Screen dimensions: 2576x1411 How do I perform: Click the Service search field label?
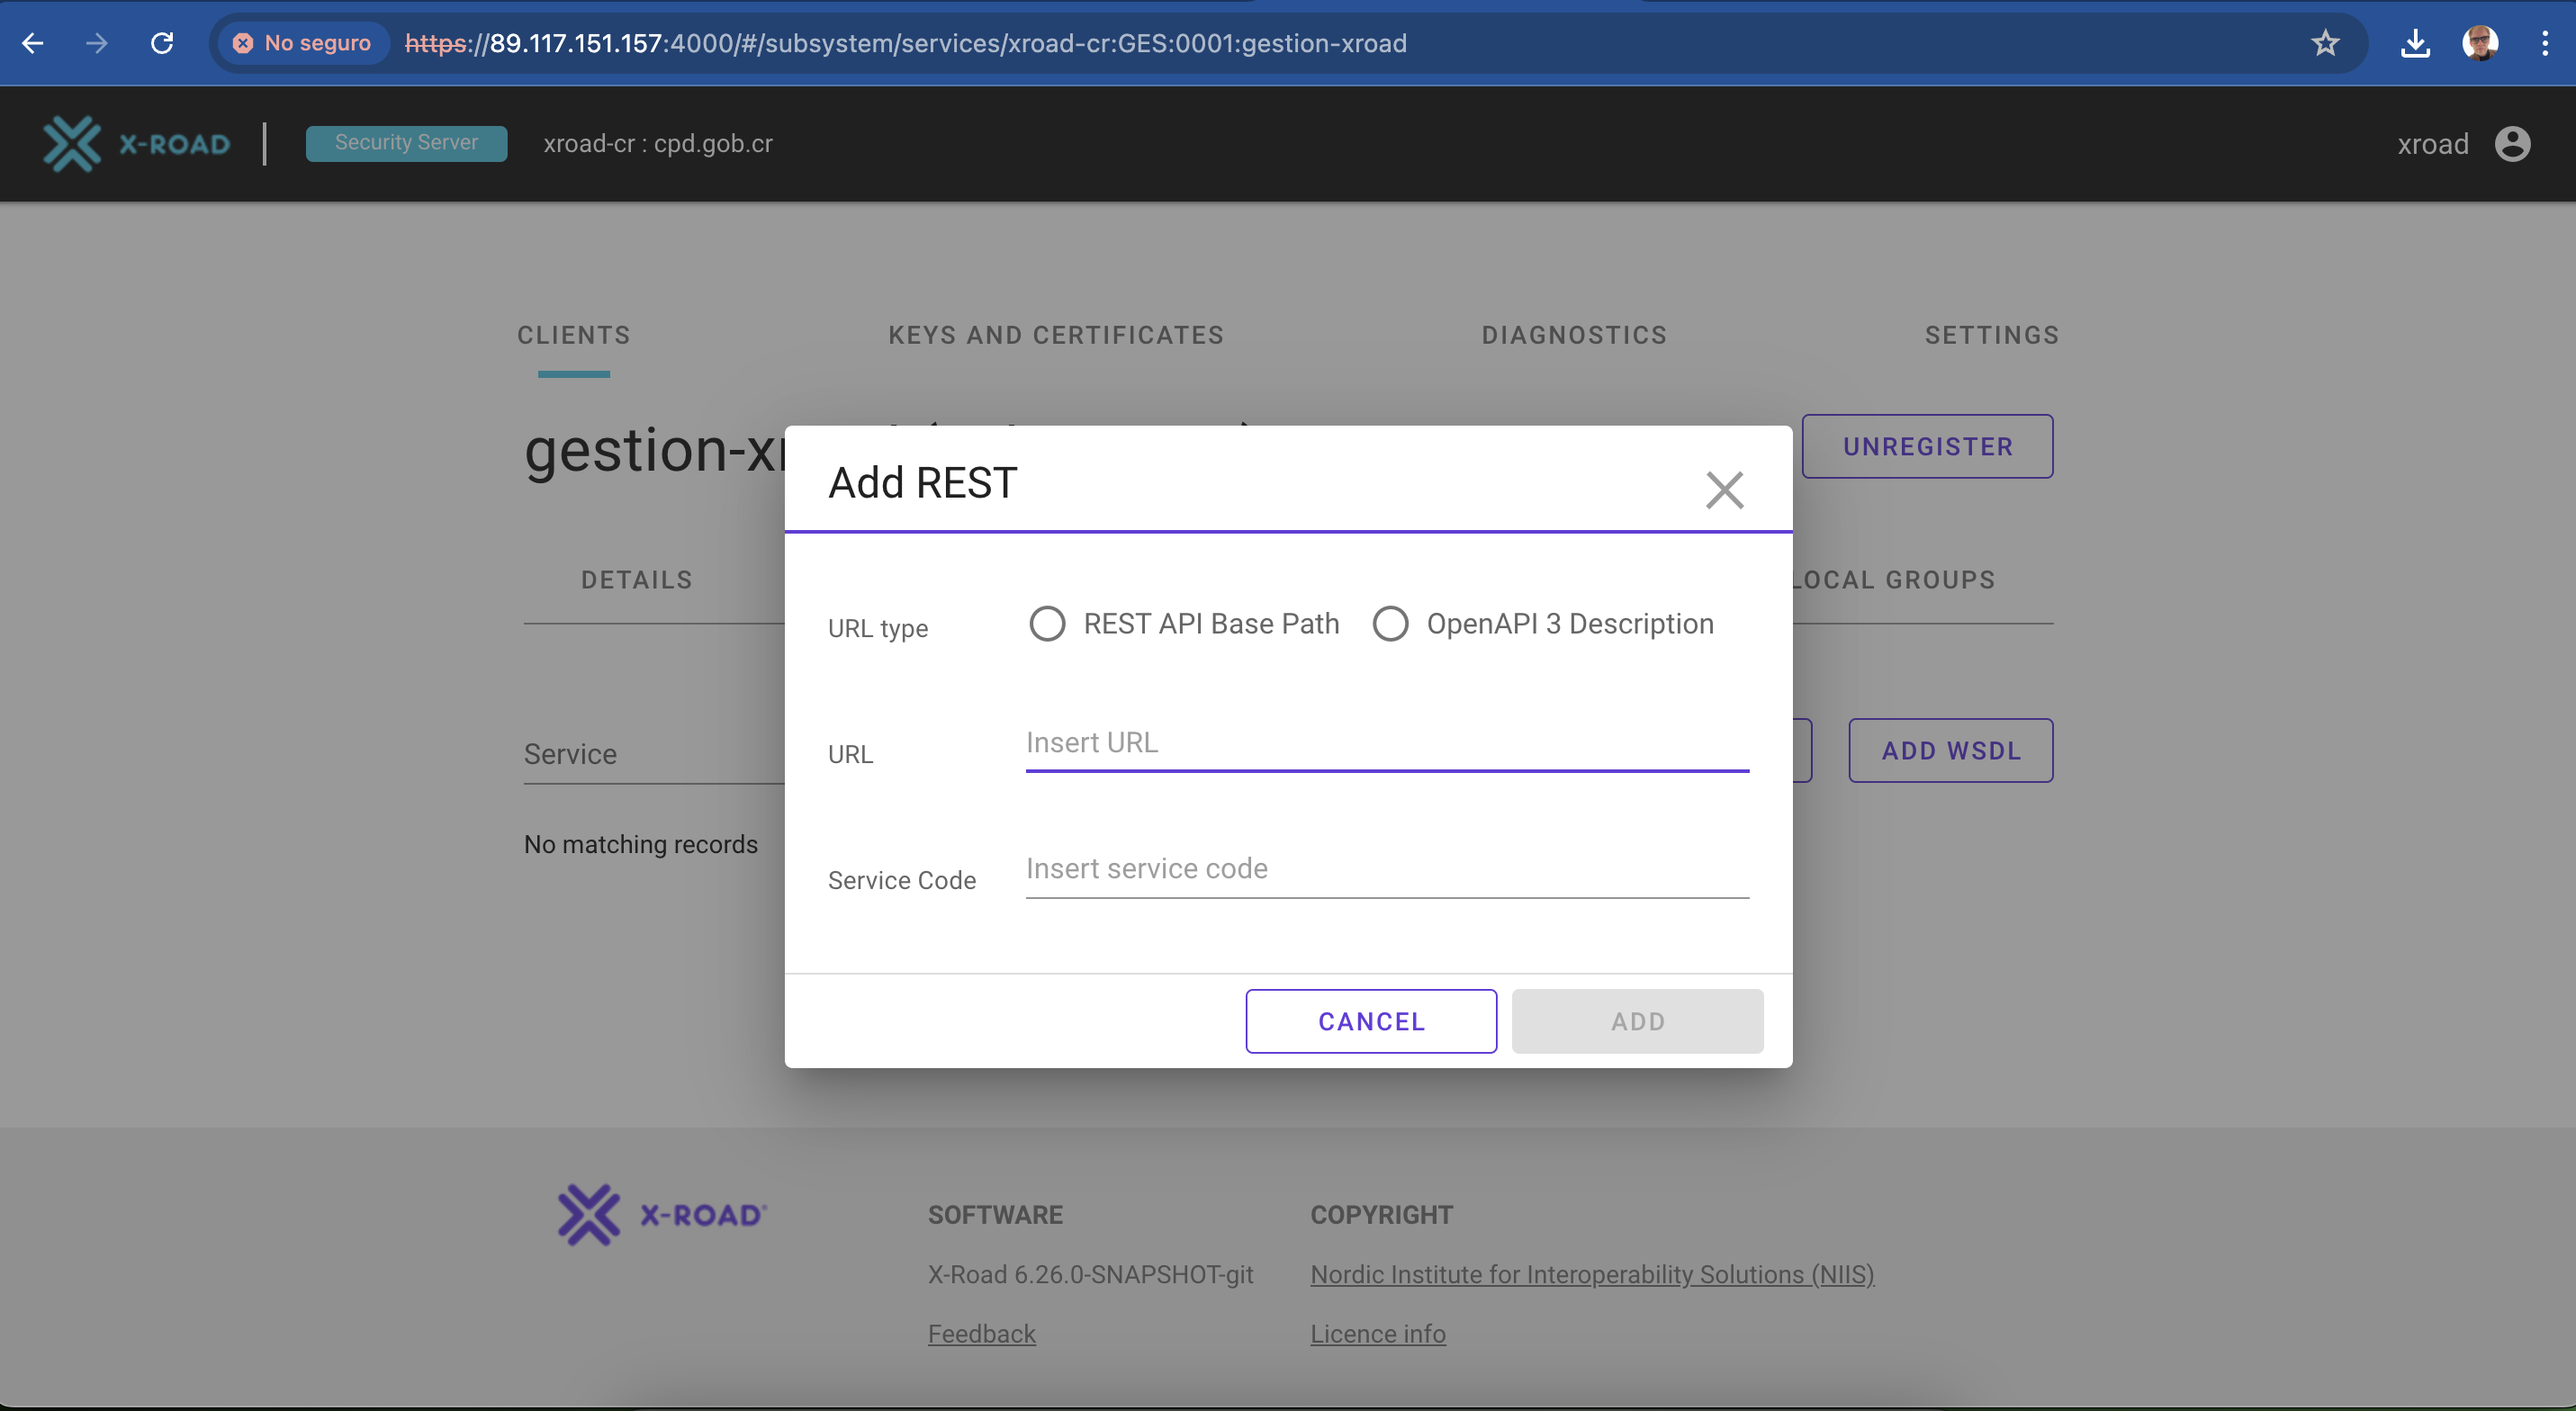(570, 754)
